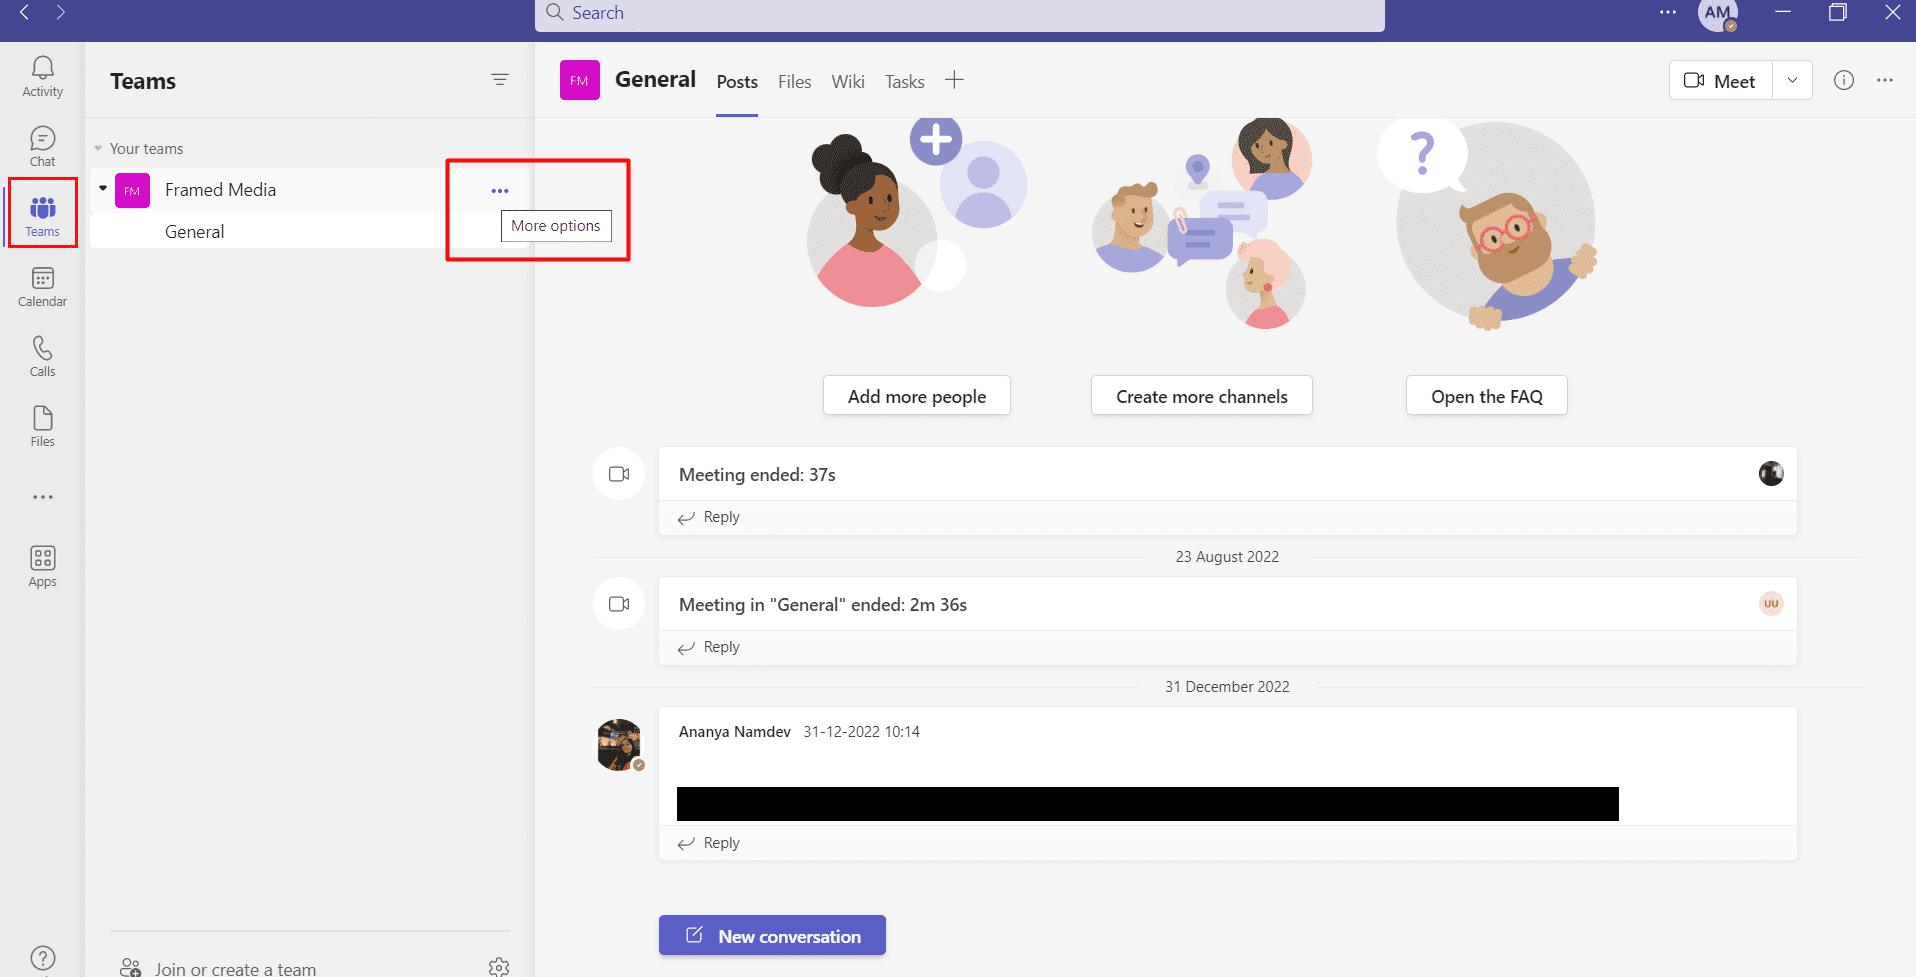
Task: Reply to Ananya Namdev's post
Action: (x=709, y=843)
